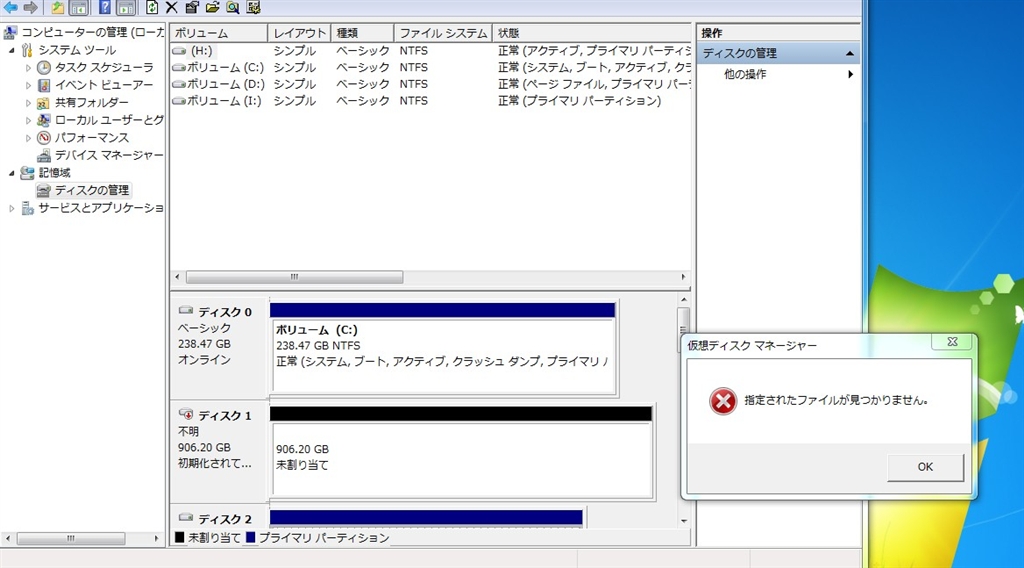Select 共有フォルダー tree item
1024x568 pixels.
pos(91,103)
